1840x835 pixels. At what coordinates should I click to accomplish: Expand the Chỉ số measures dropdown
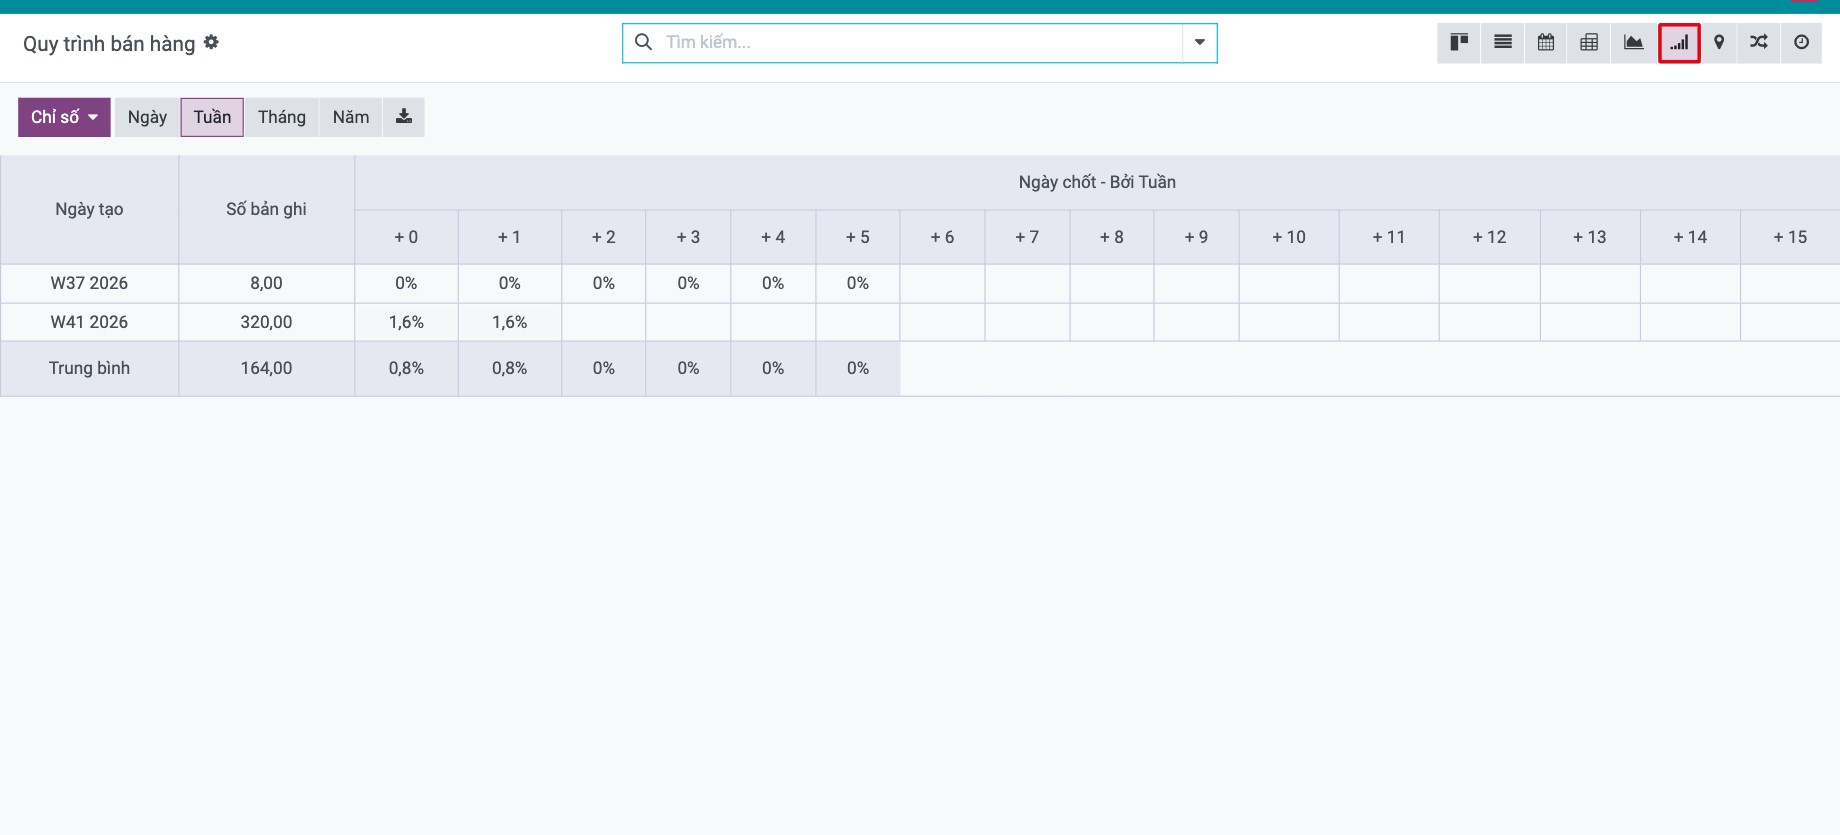pos(64,117)
